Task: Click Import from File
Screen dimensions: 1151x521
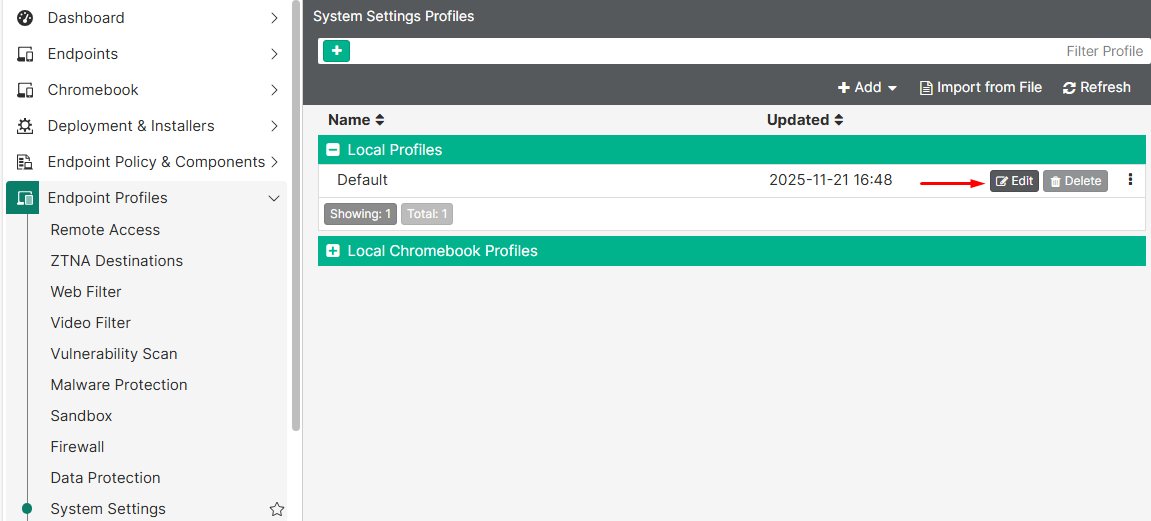Action: (981, 87)
